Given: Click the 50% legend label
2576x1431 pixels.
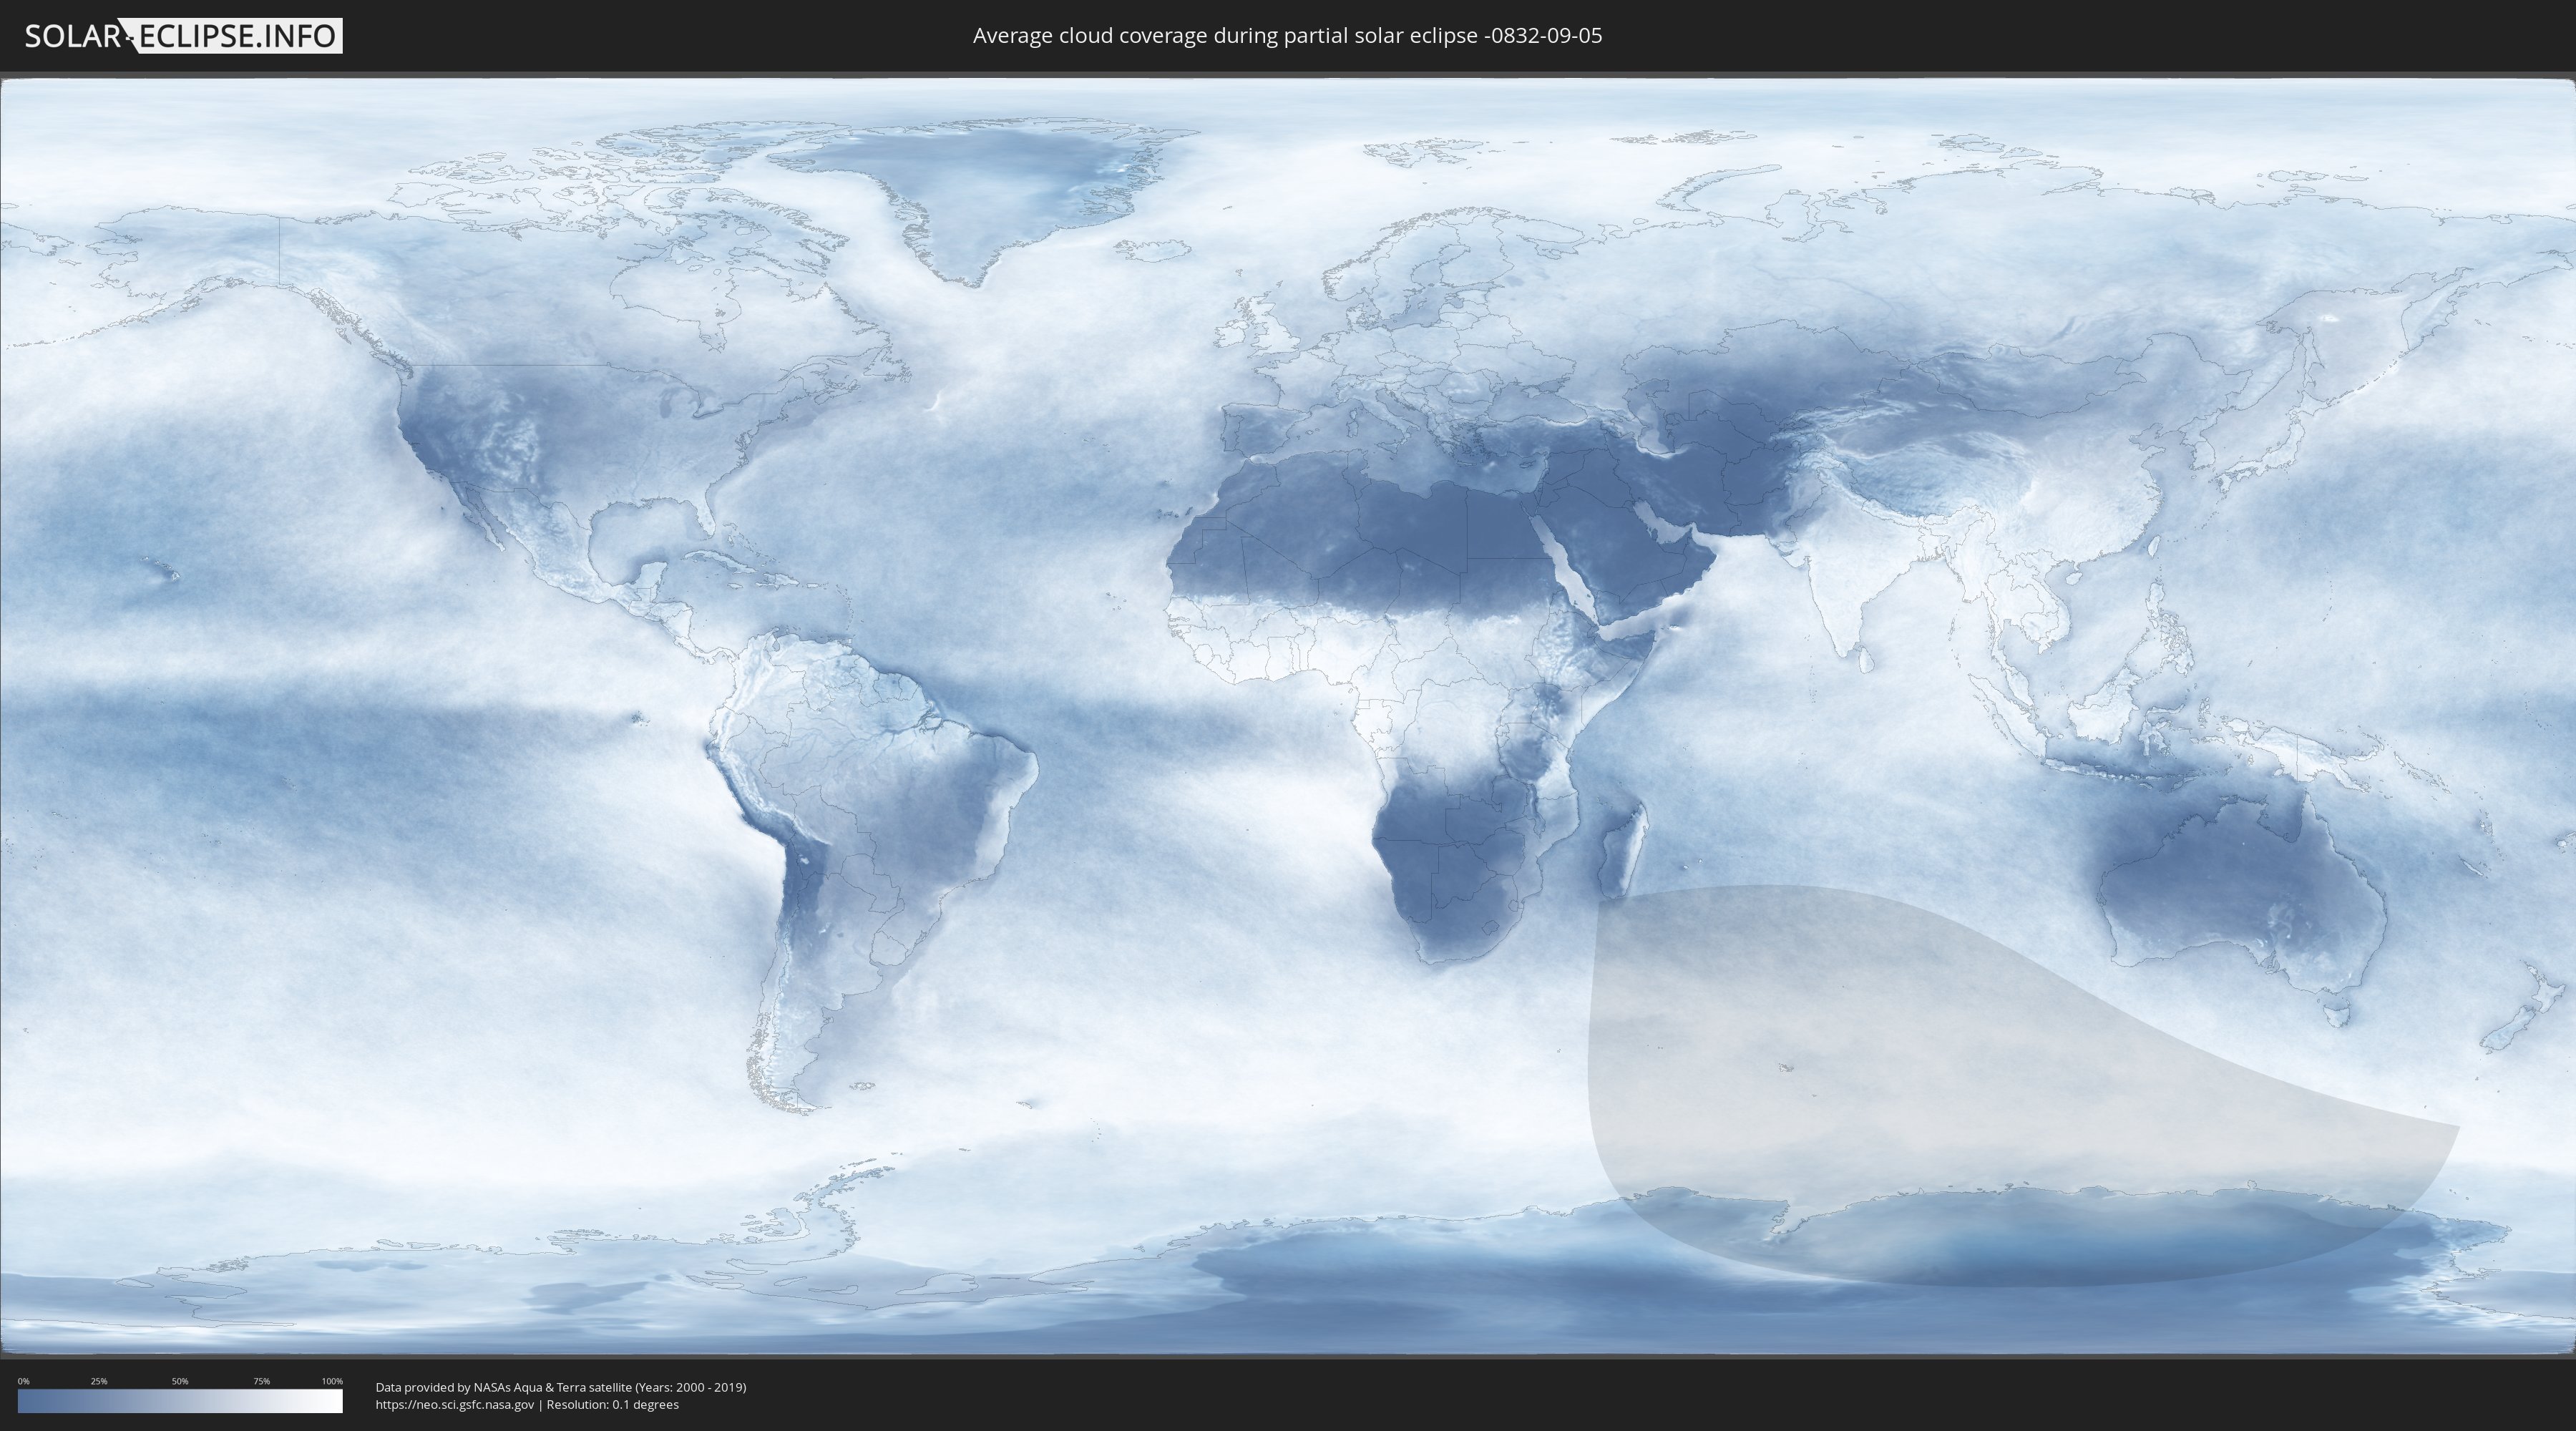Looking at the screenshot, I should point(180,1381).
